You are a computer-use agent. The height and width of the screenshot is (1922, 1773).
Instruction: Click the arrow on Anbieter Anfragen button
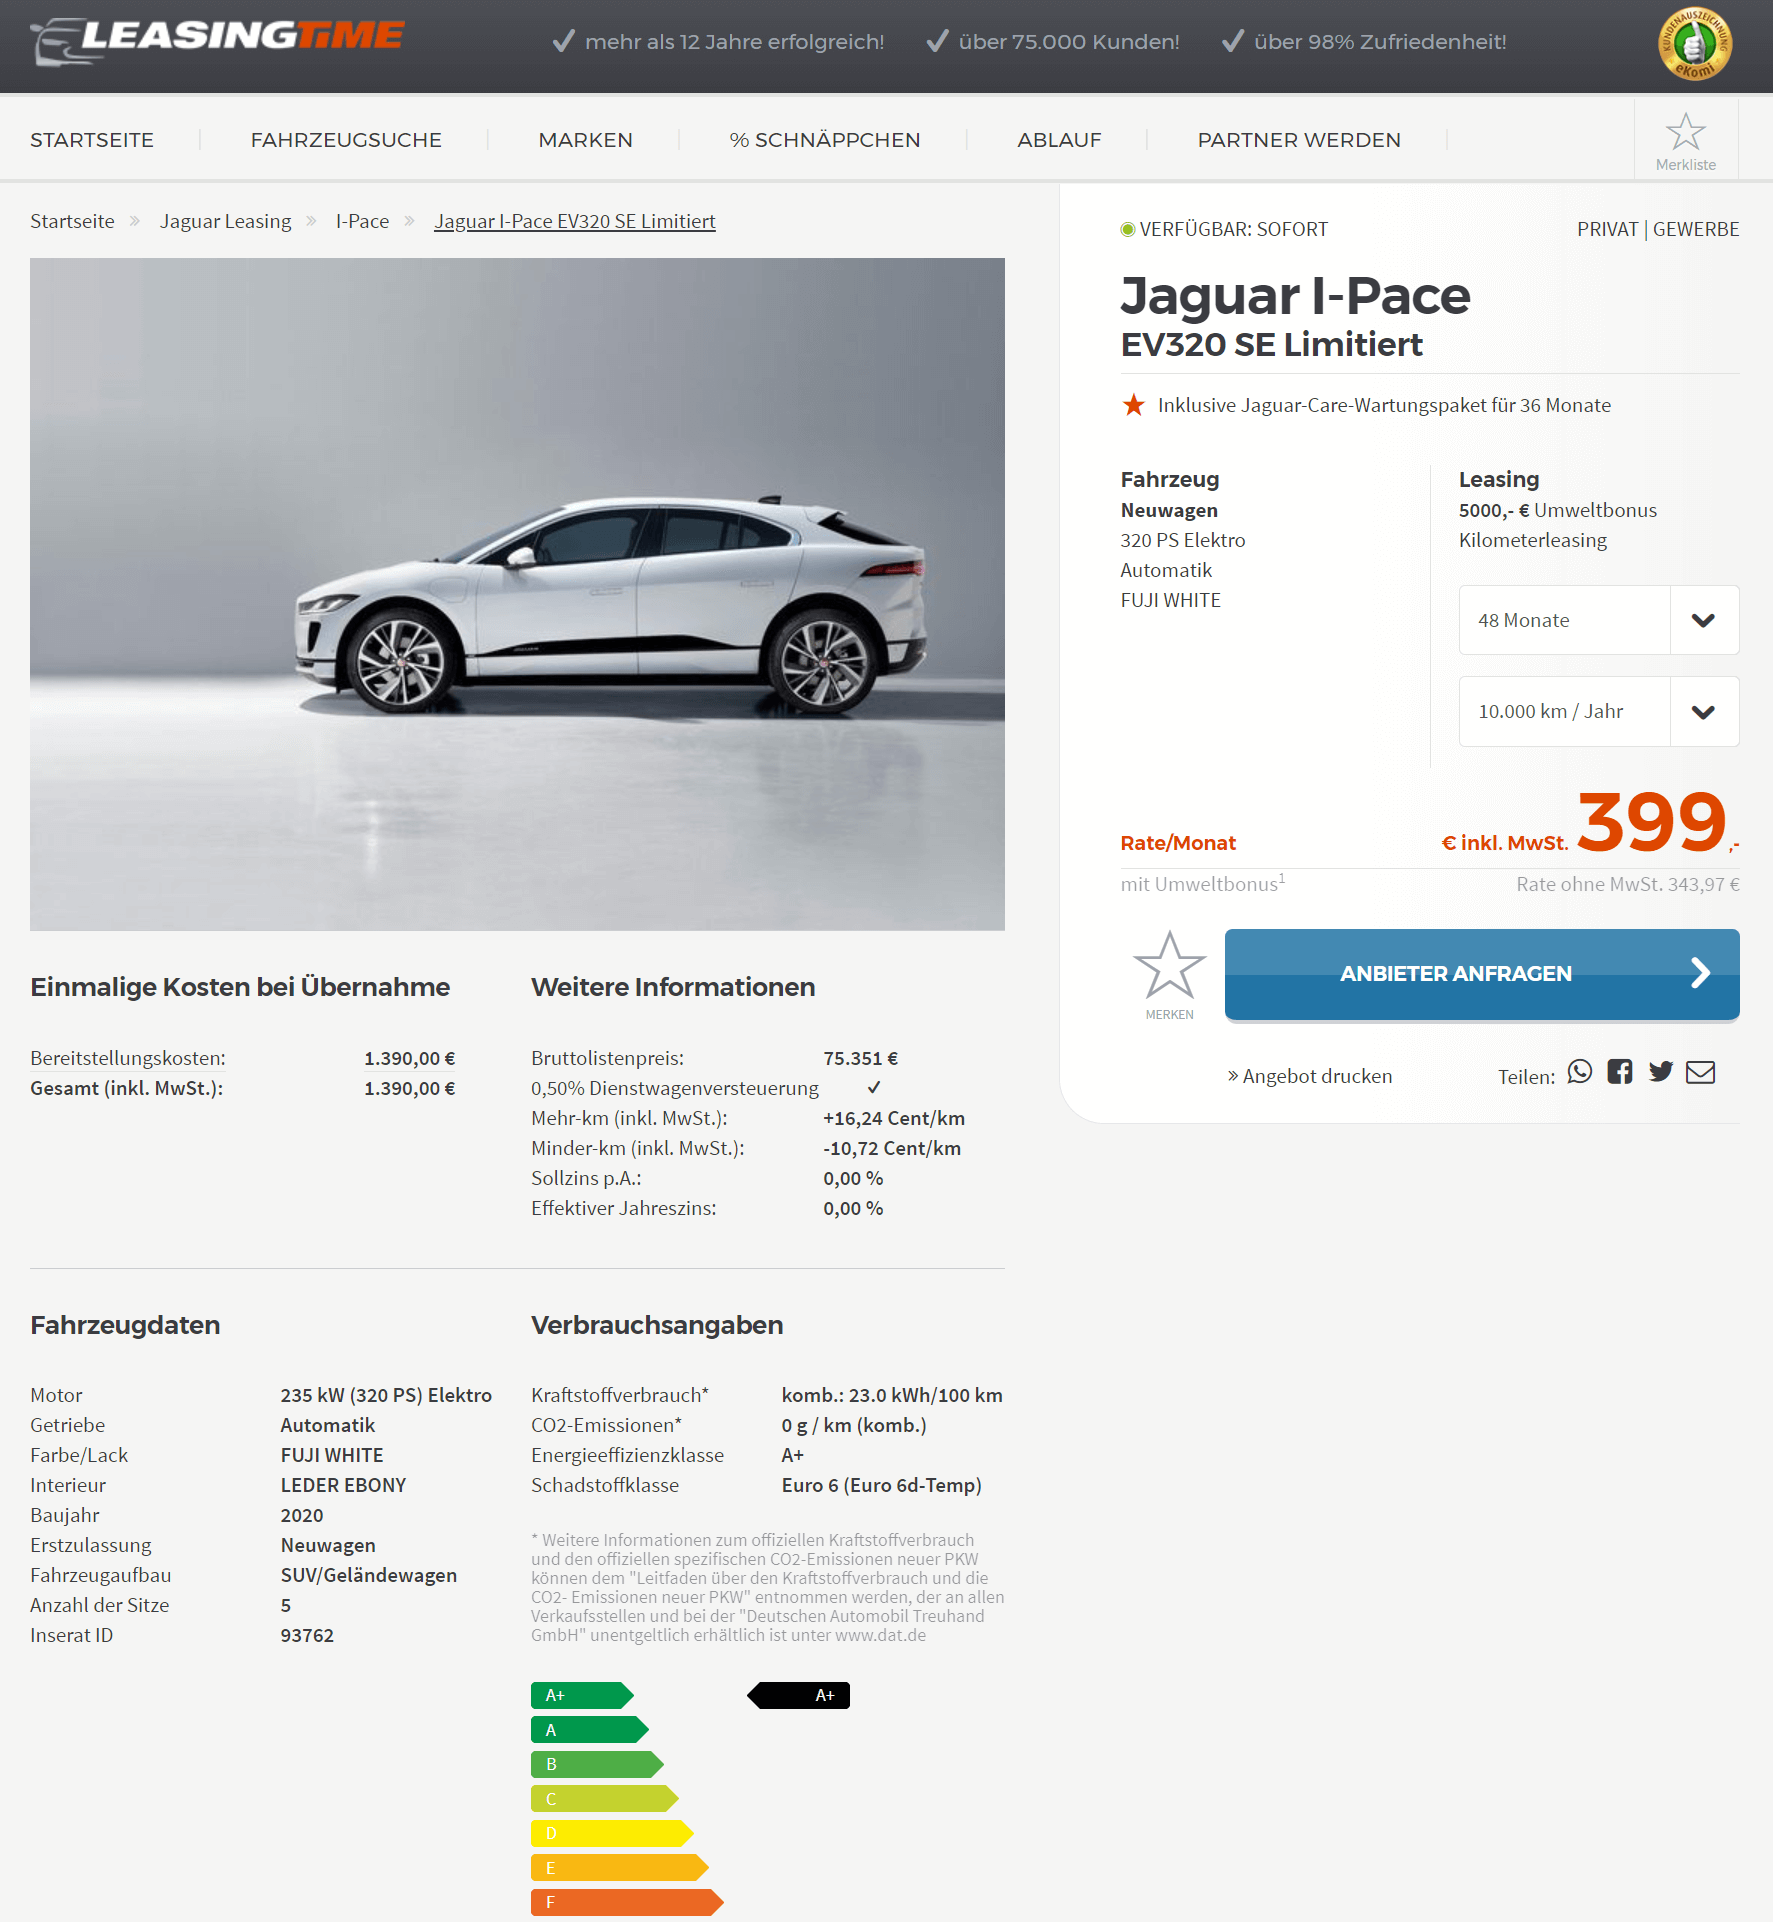pyautogui.click(x=1700, y=973)
